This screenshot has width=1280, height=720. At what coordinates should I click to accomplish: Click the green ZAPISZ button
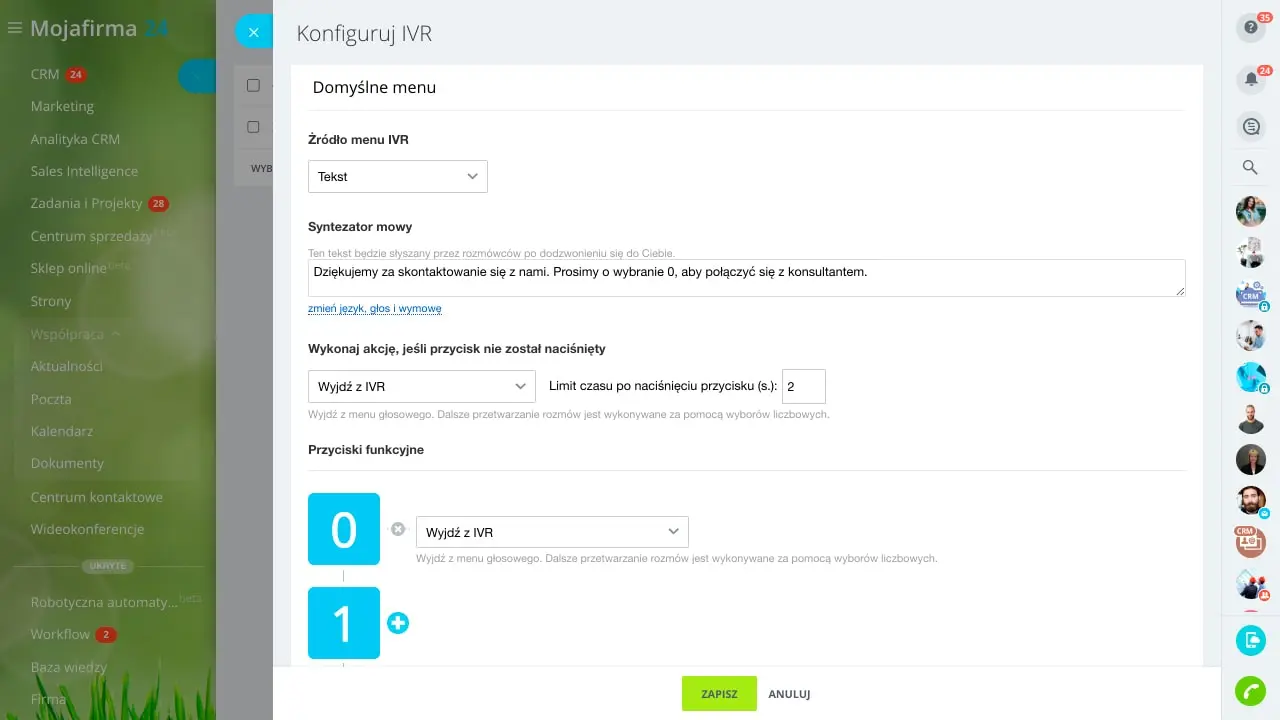pyautogui.click(x=719, y=694)
